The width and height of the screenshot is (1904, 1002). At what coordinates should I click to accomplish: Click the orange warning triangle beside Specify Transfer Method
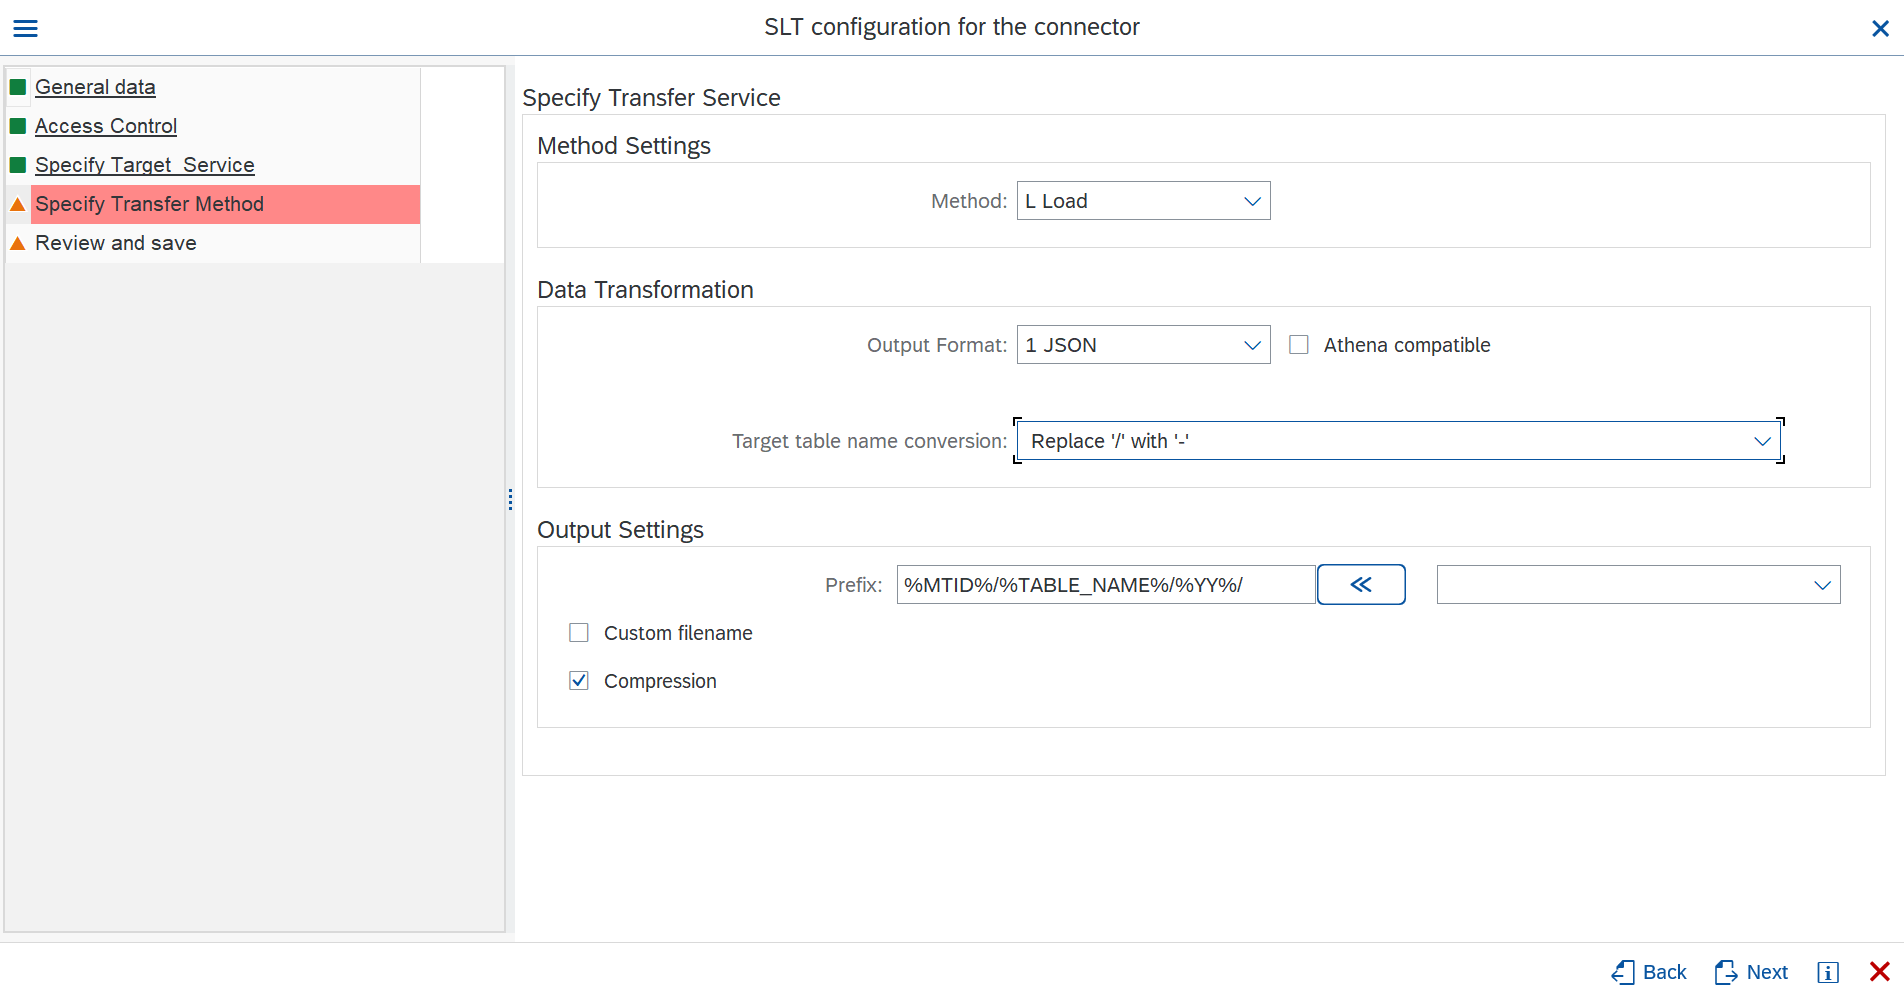18,204
